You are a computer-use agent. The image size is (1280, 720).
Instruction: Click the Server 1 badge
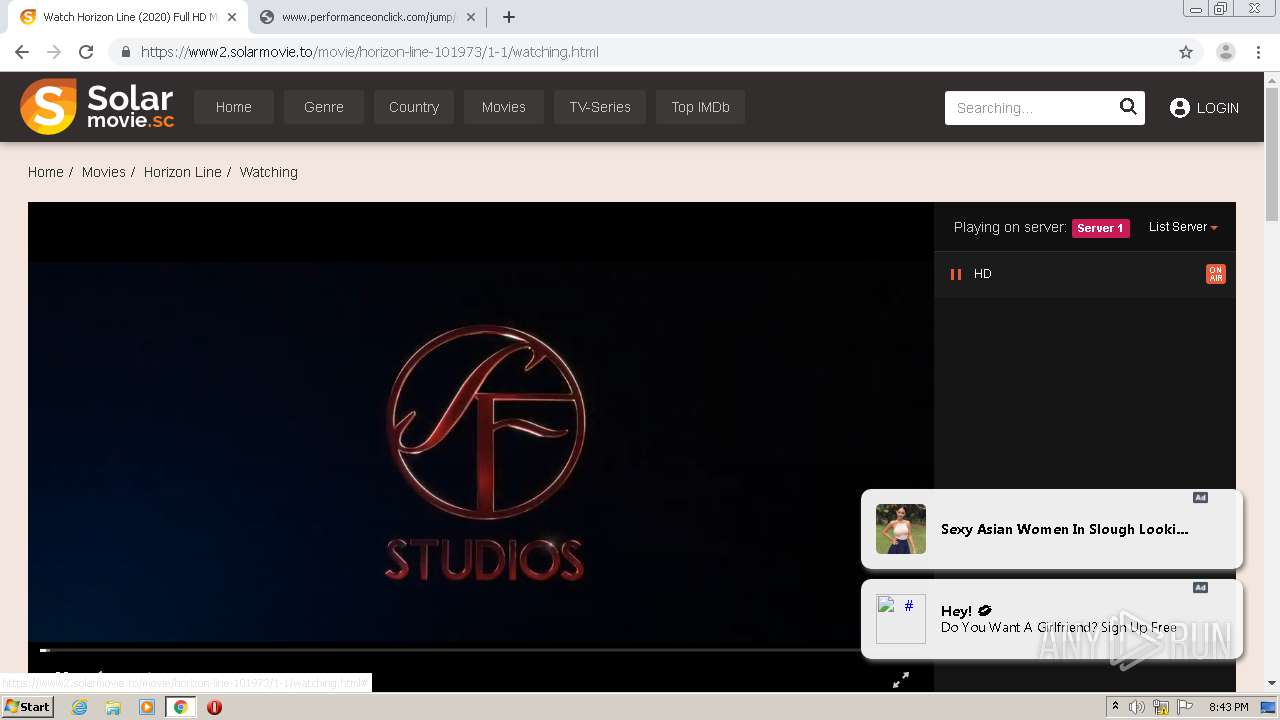(x=1101, y=228)
